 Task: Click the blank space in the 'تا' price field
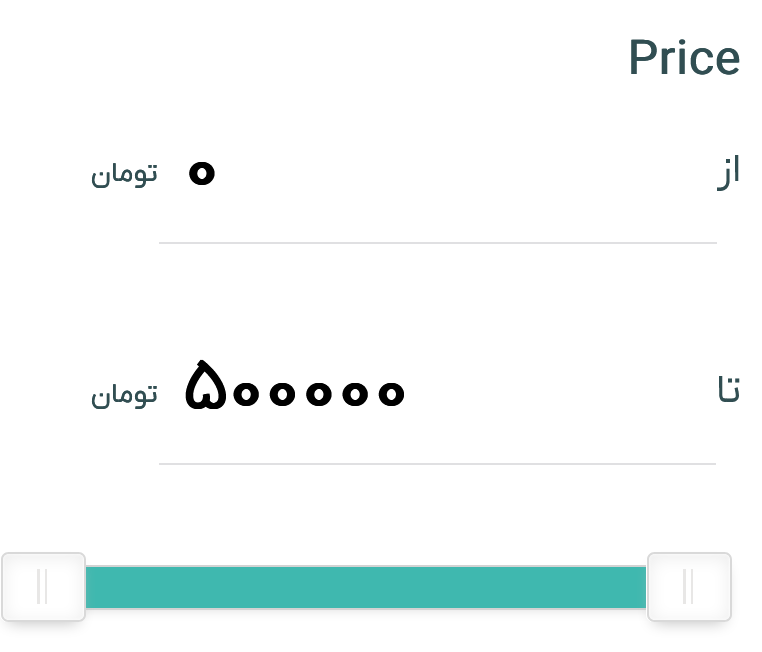pos(550,390)
